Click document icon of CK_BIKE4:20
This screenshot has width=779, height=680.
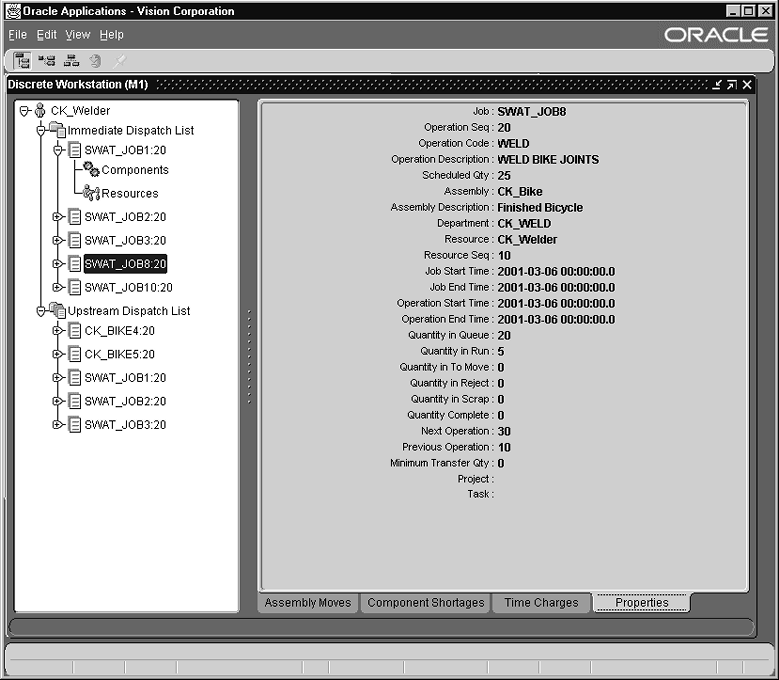[75, 330]
